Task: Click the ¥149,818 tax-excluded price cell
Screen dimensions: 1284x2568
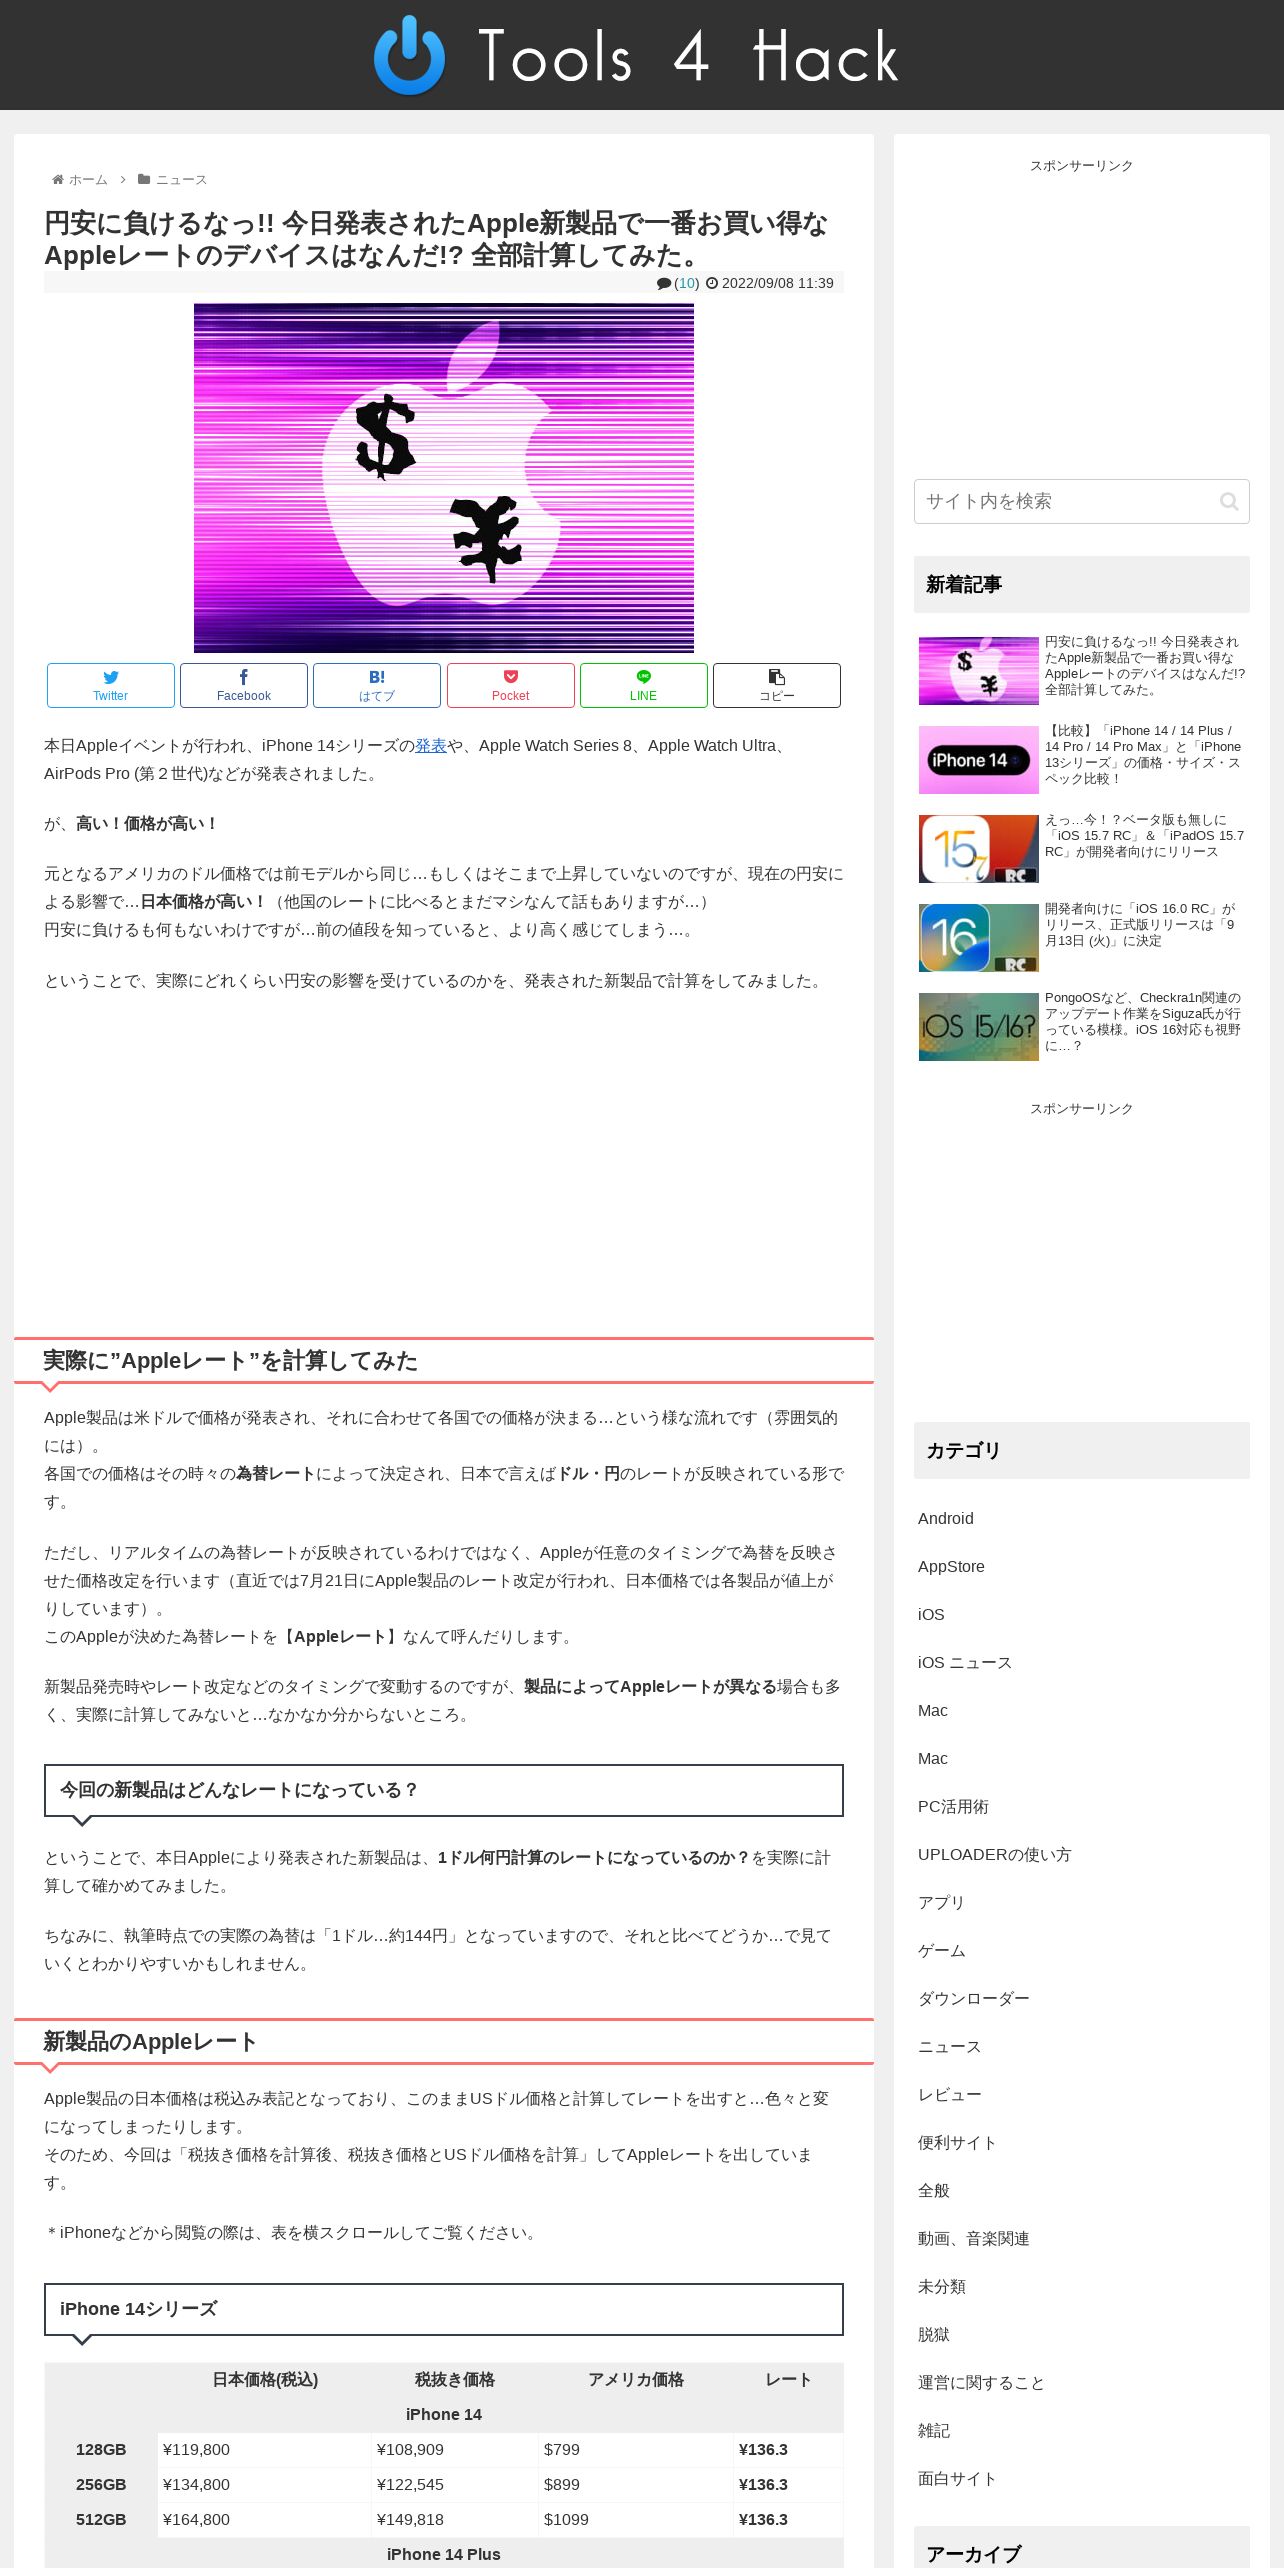Action: point(455,2519)
